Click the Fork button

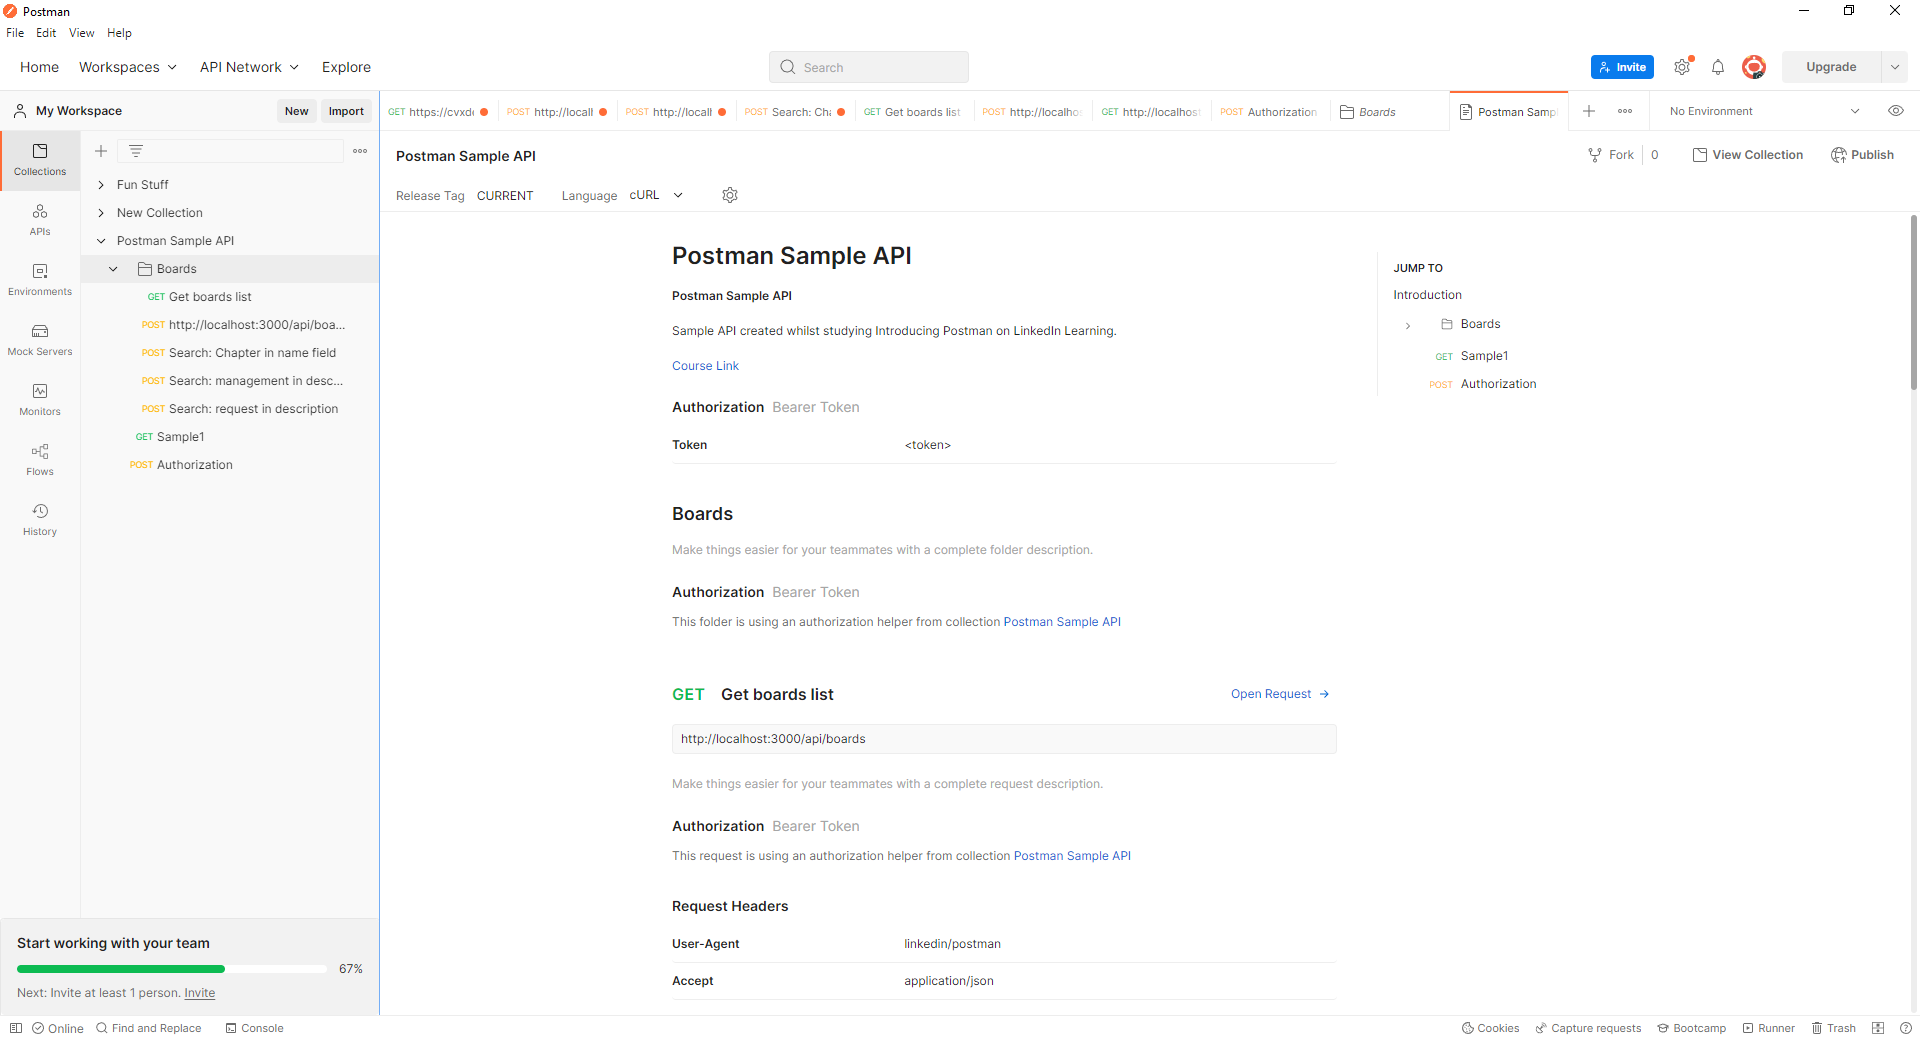pos(1611,155)
